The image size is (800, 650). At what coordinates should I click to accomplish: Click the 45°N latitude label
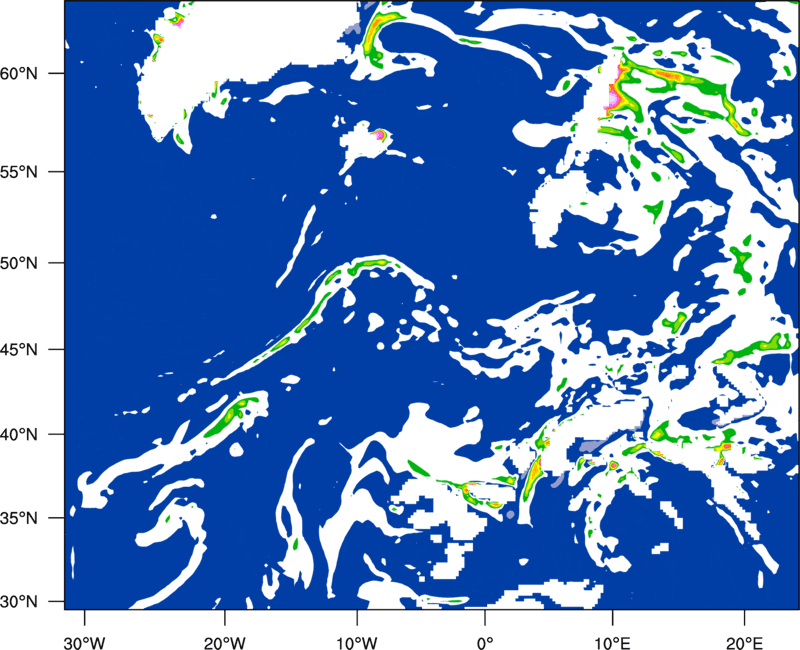(19, 349)
